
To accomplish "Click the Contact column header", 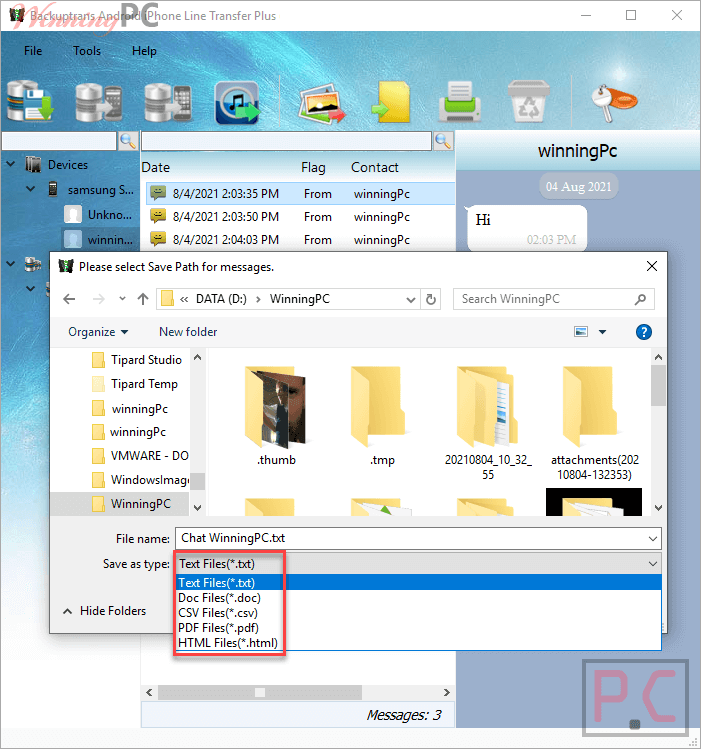I will pyautogui.click(x=374, y=167).
